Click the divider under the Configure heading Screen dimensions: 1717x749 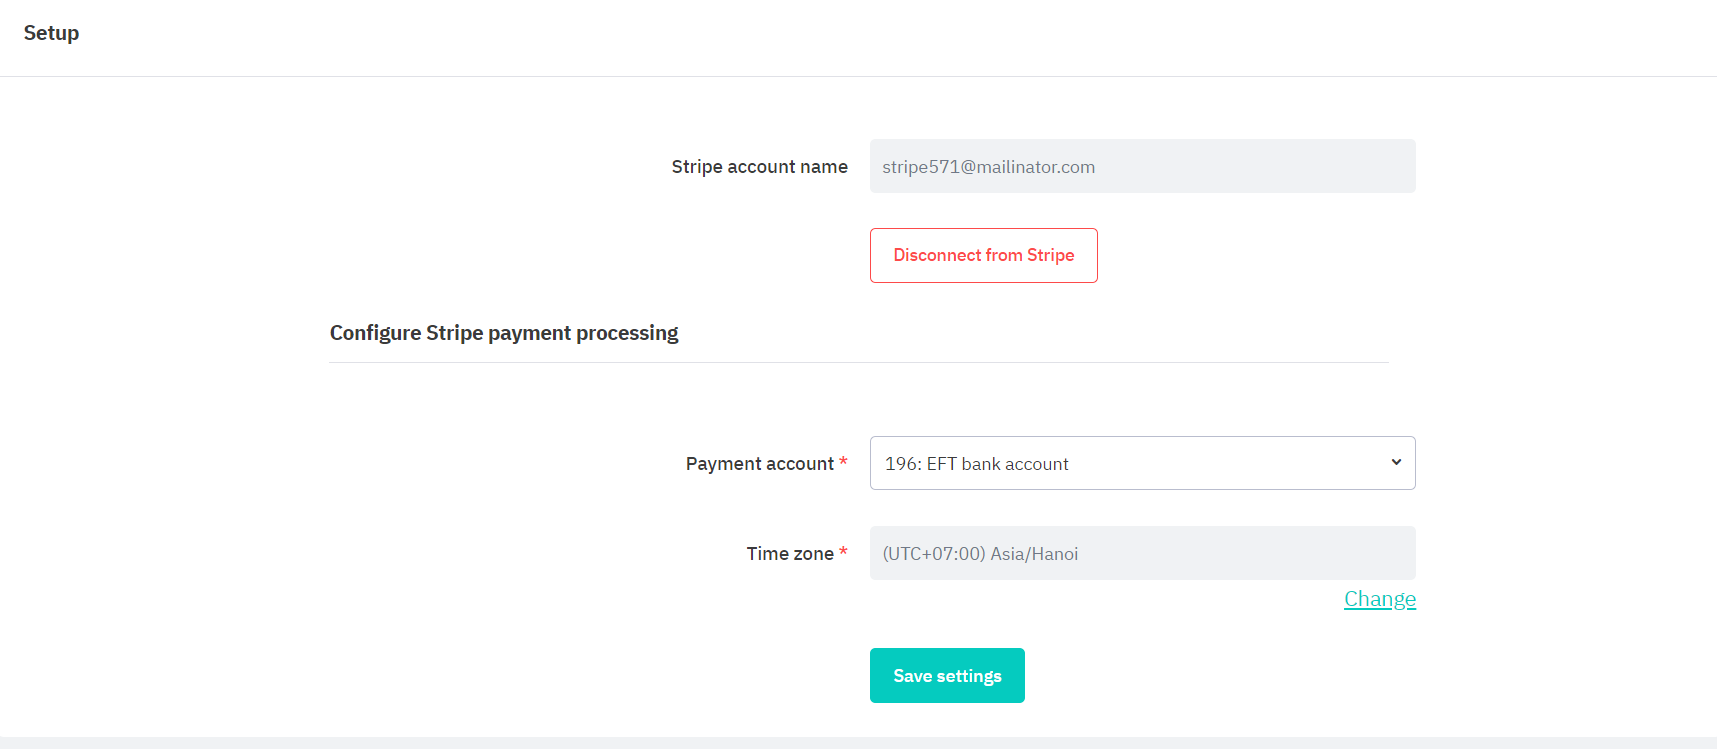858,362
